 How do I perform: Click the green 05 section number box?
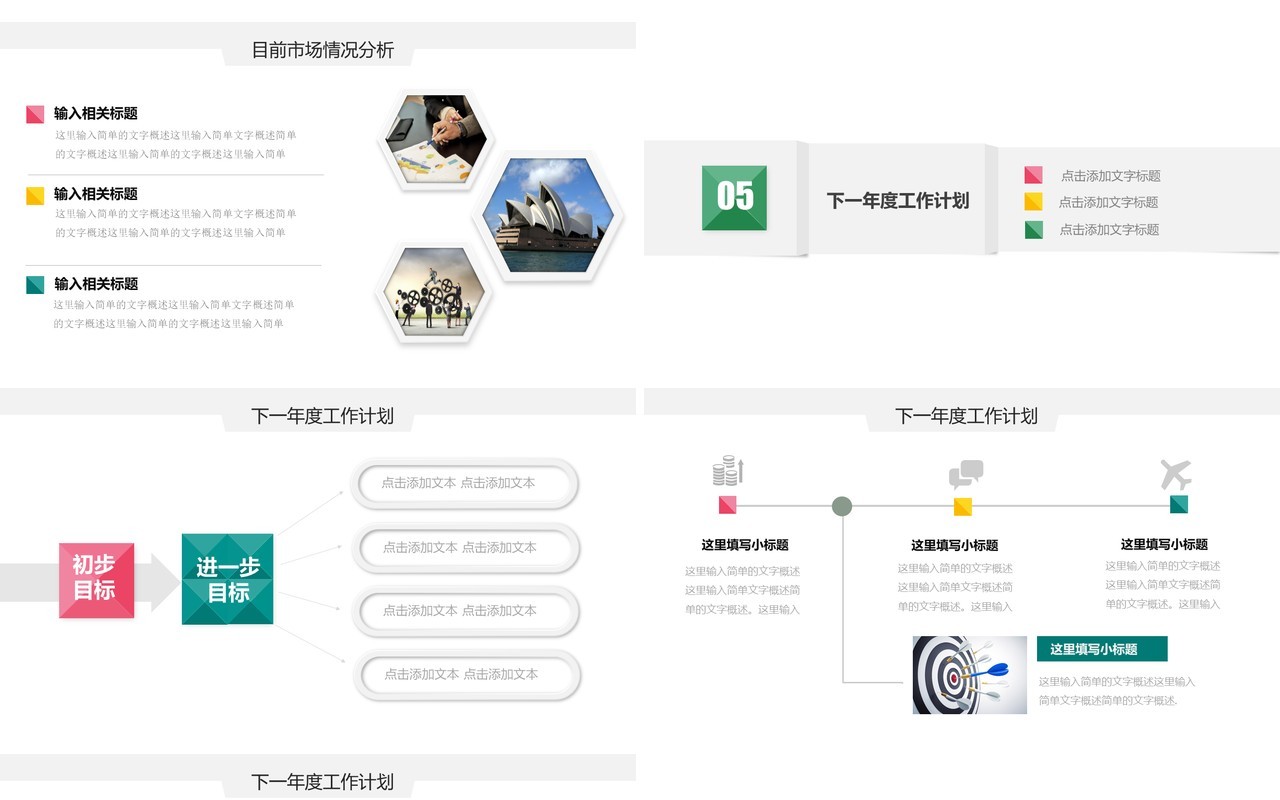734,197
